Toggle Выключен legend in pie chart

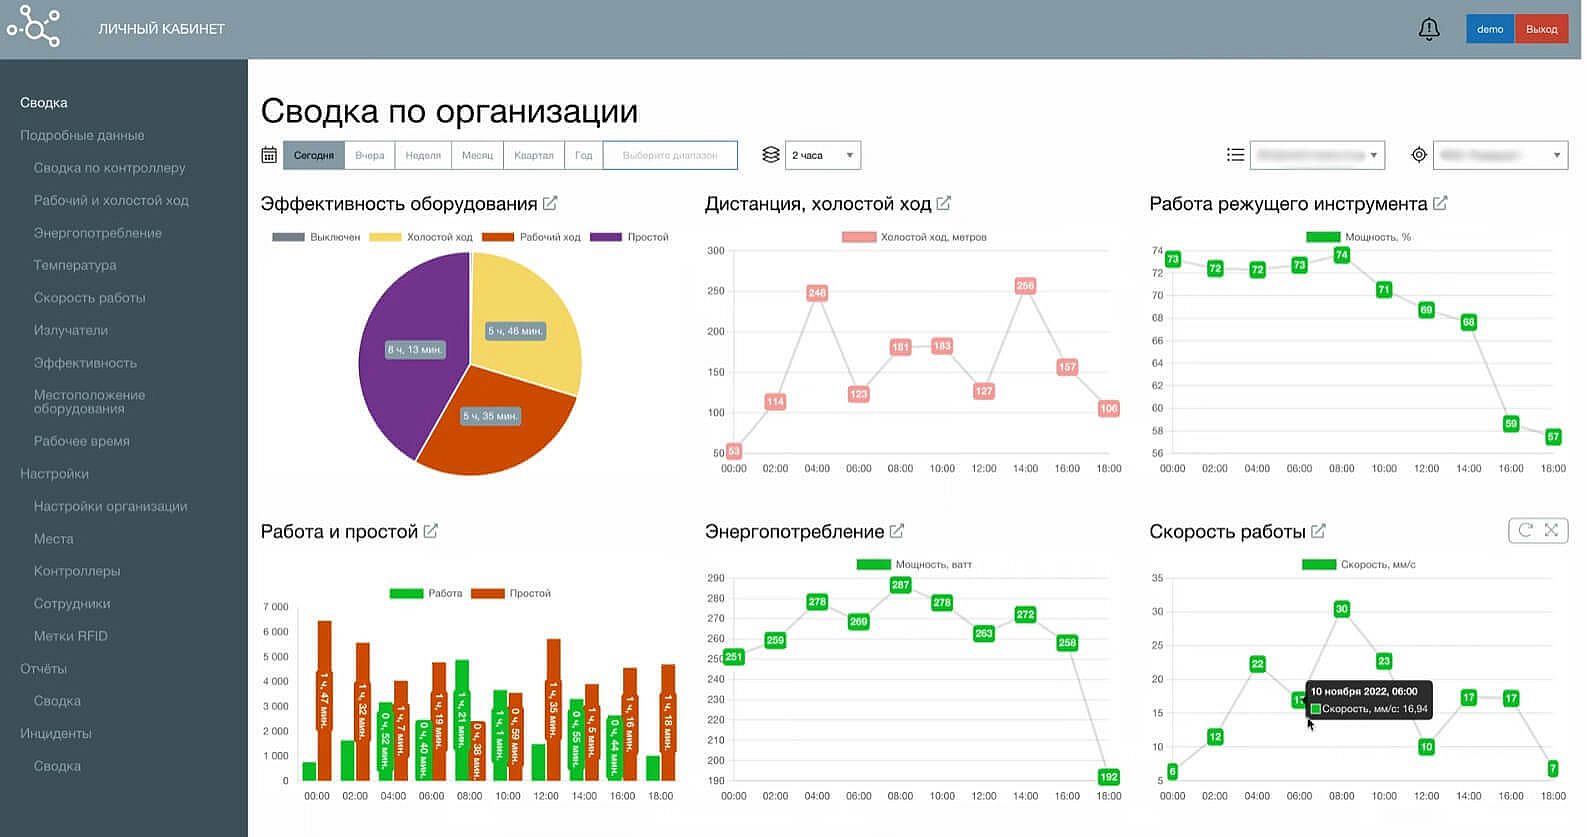pyautogui.click(x=316, y=237)
